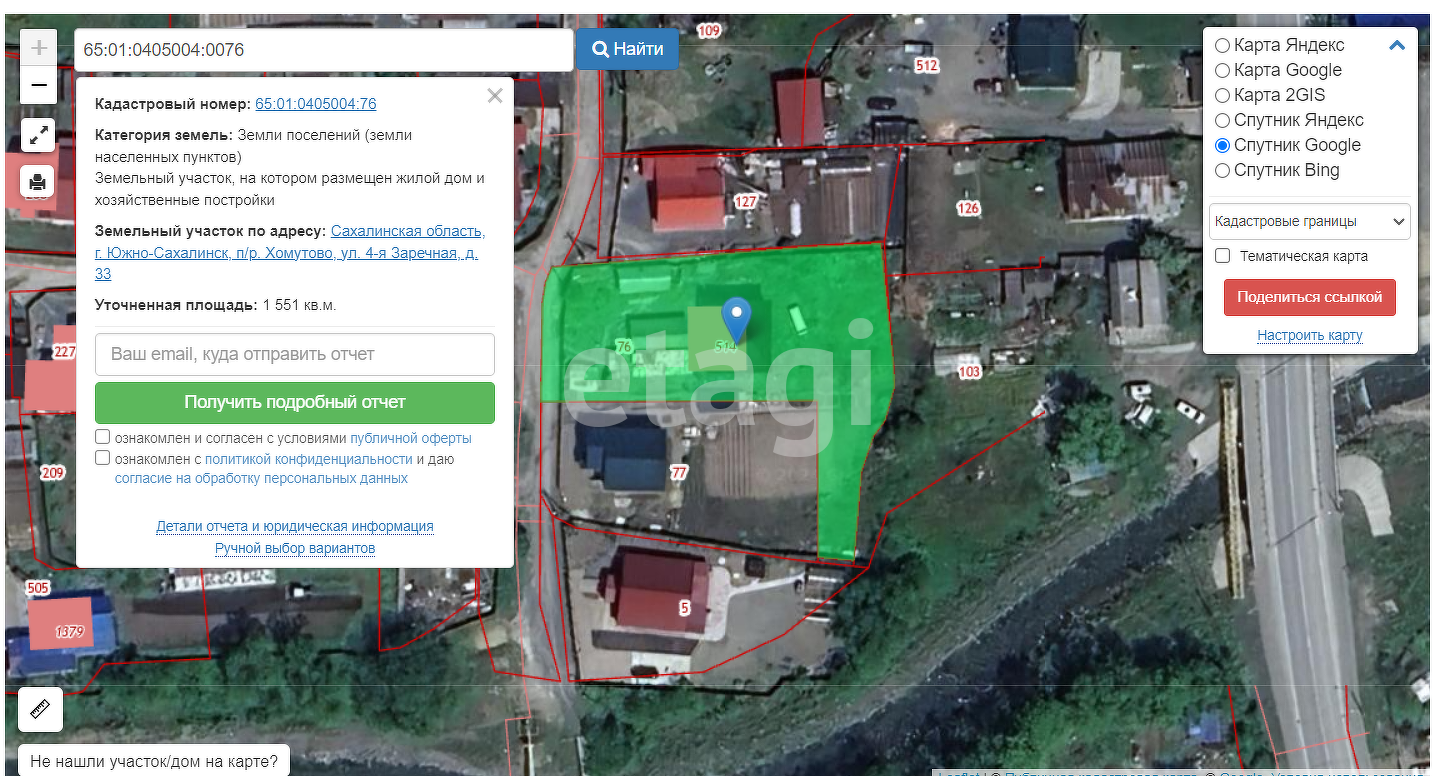Zoom in with the plus button
Screen dimensions: 1440x776
[x=39, y=48]
